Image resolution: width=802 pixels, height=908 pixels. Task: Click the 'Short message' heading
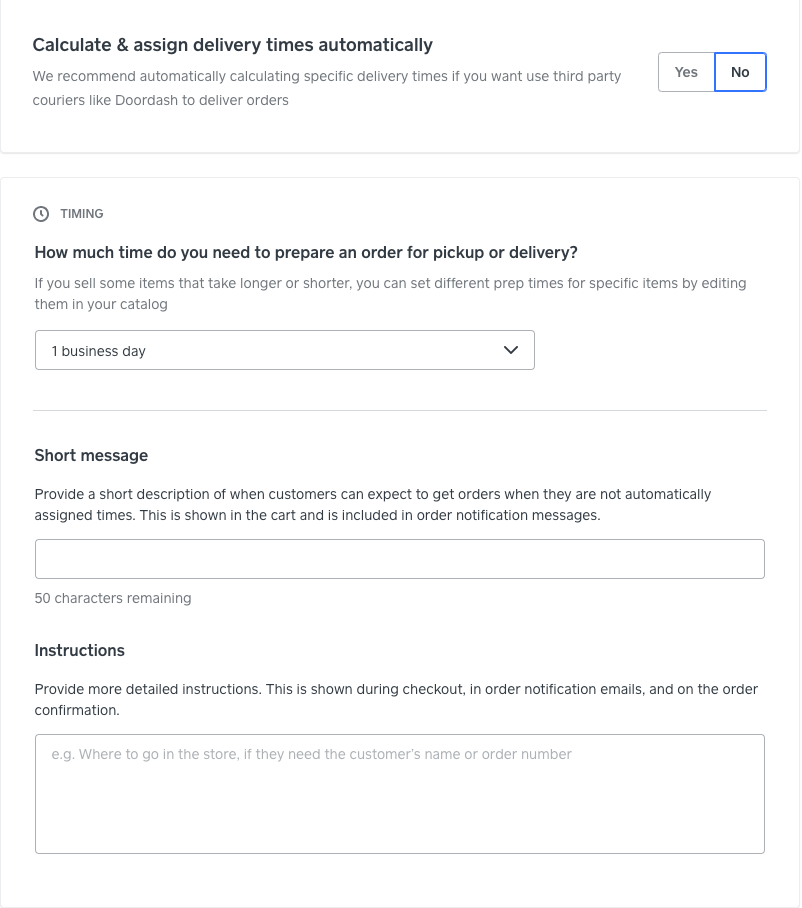[x=91, y=455]
